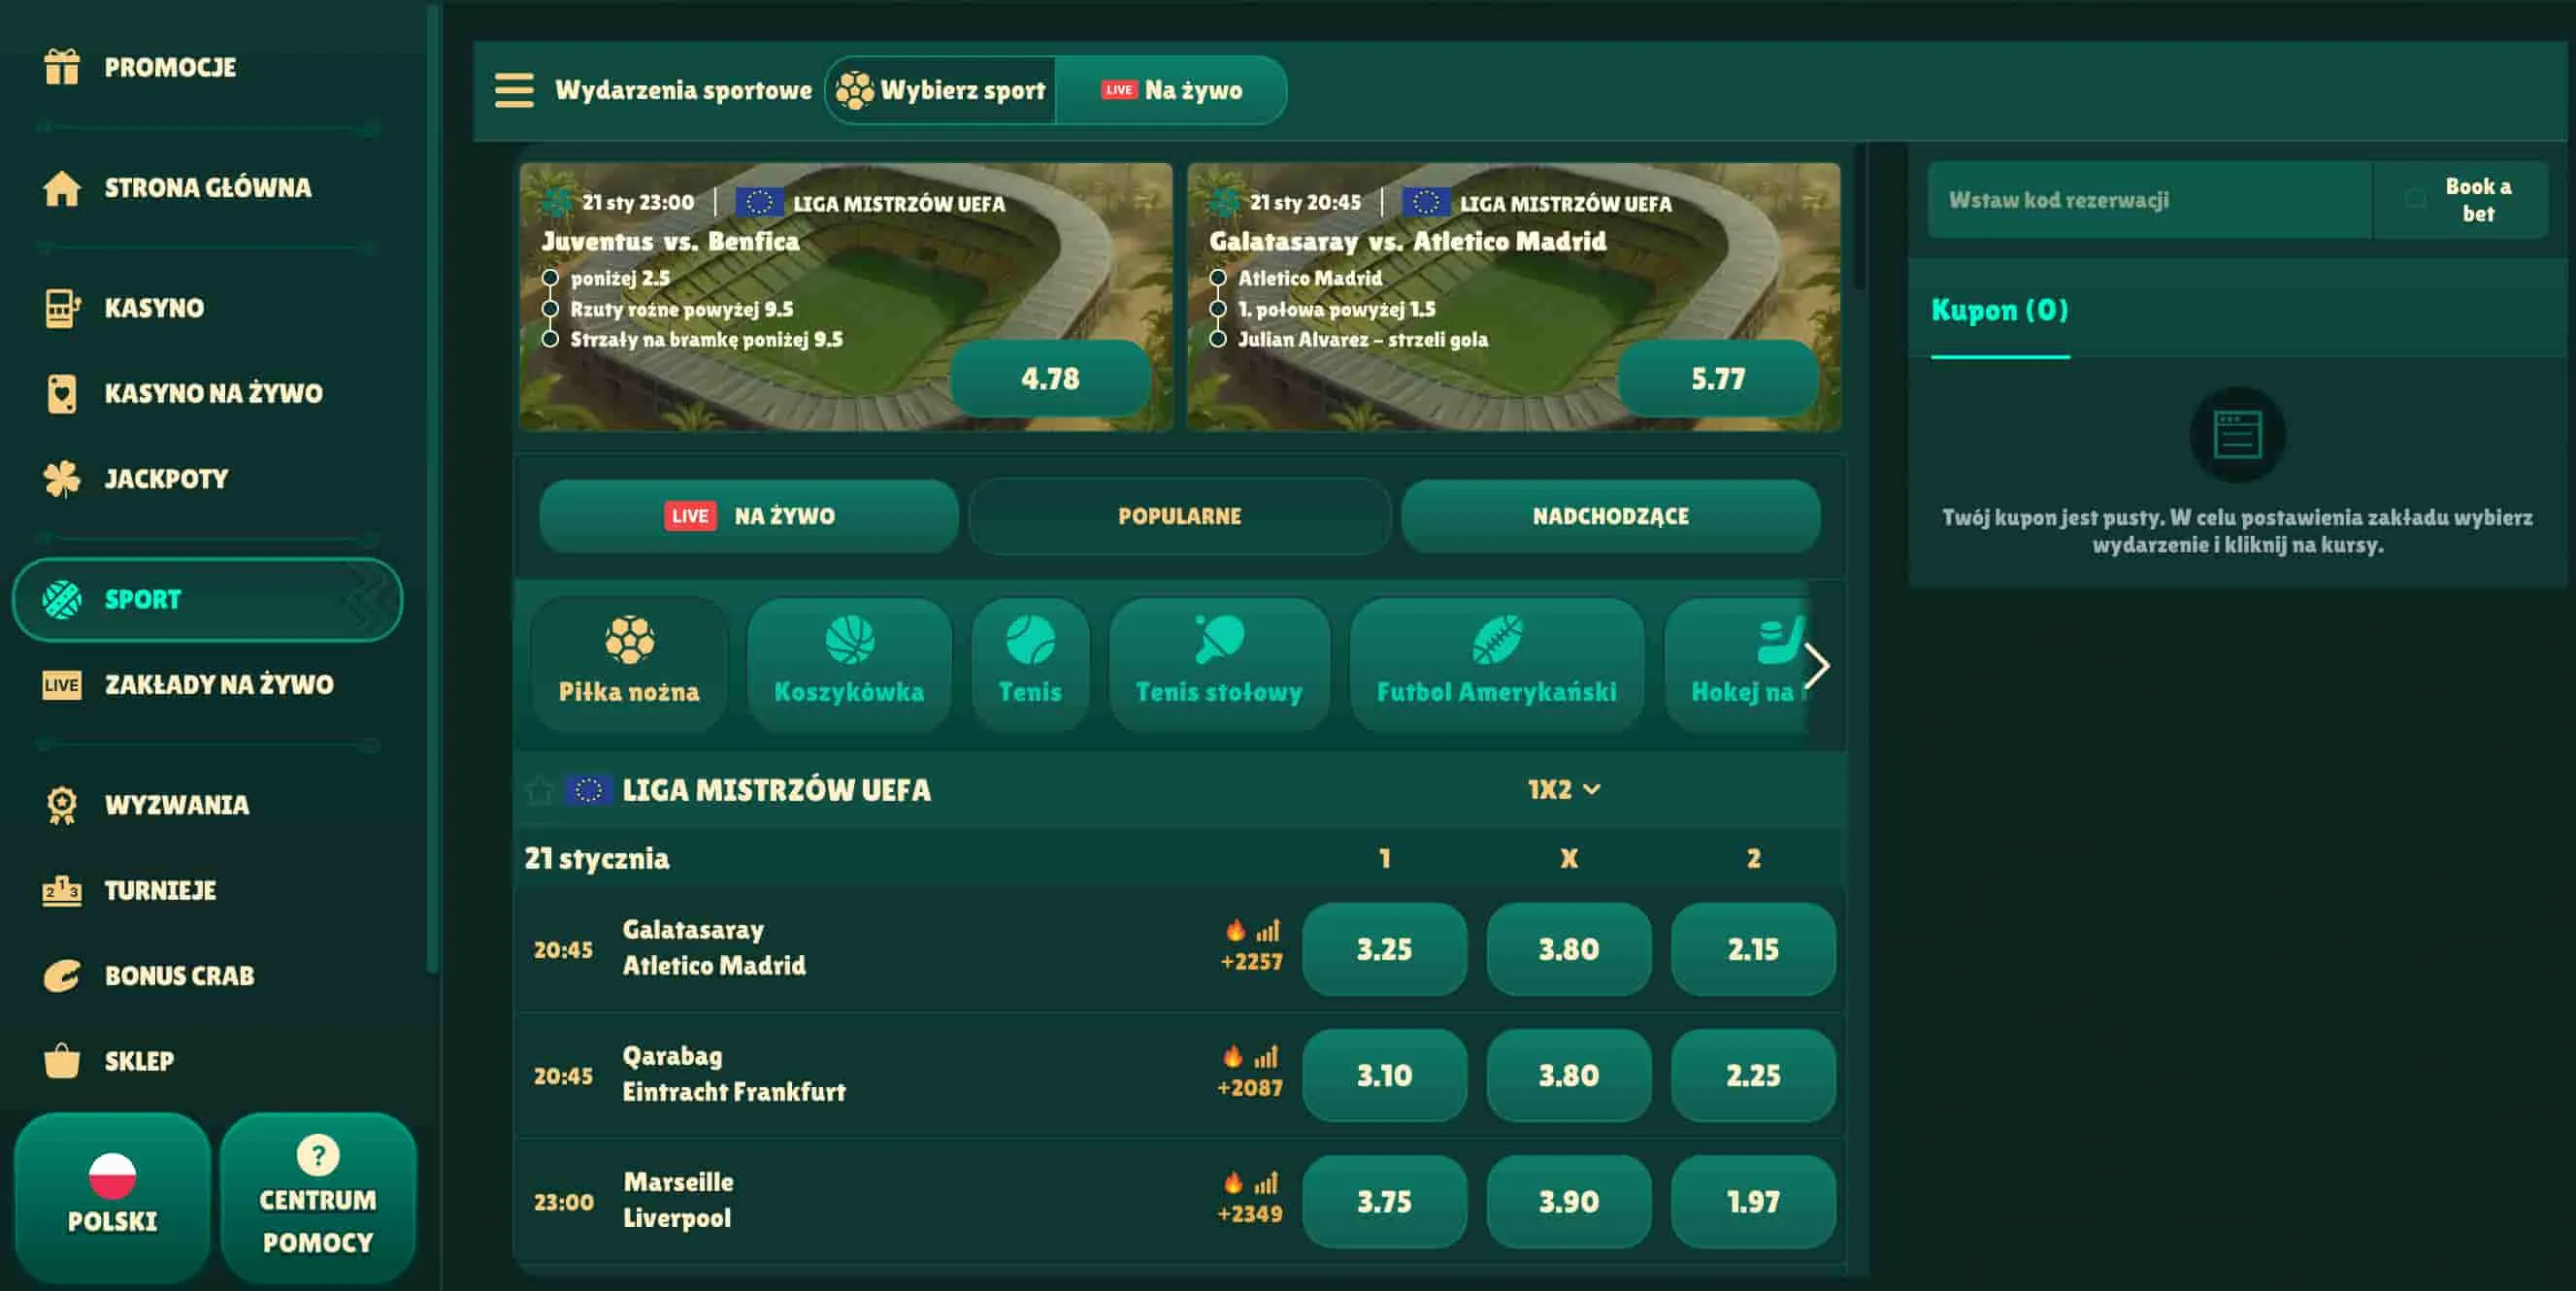Open the Promocje gift icon
This screenshot has height=1291, width=2576.
pyautogui.click(x=62, y=67)
